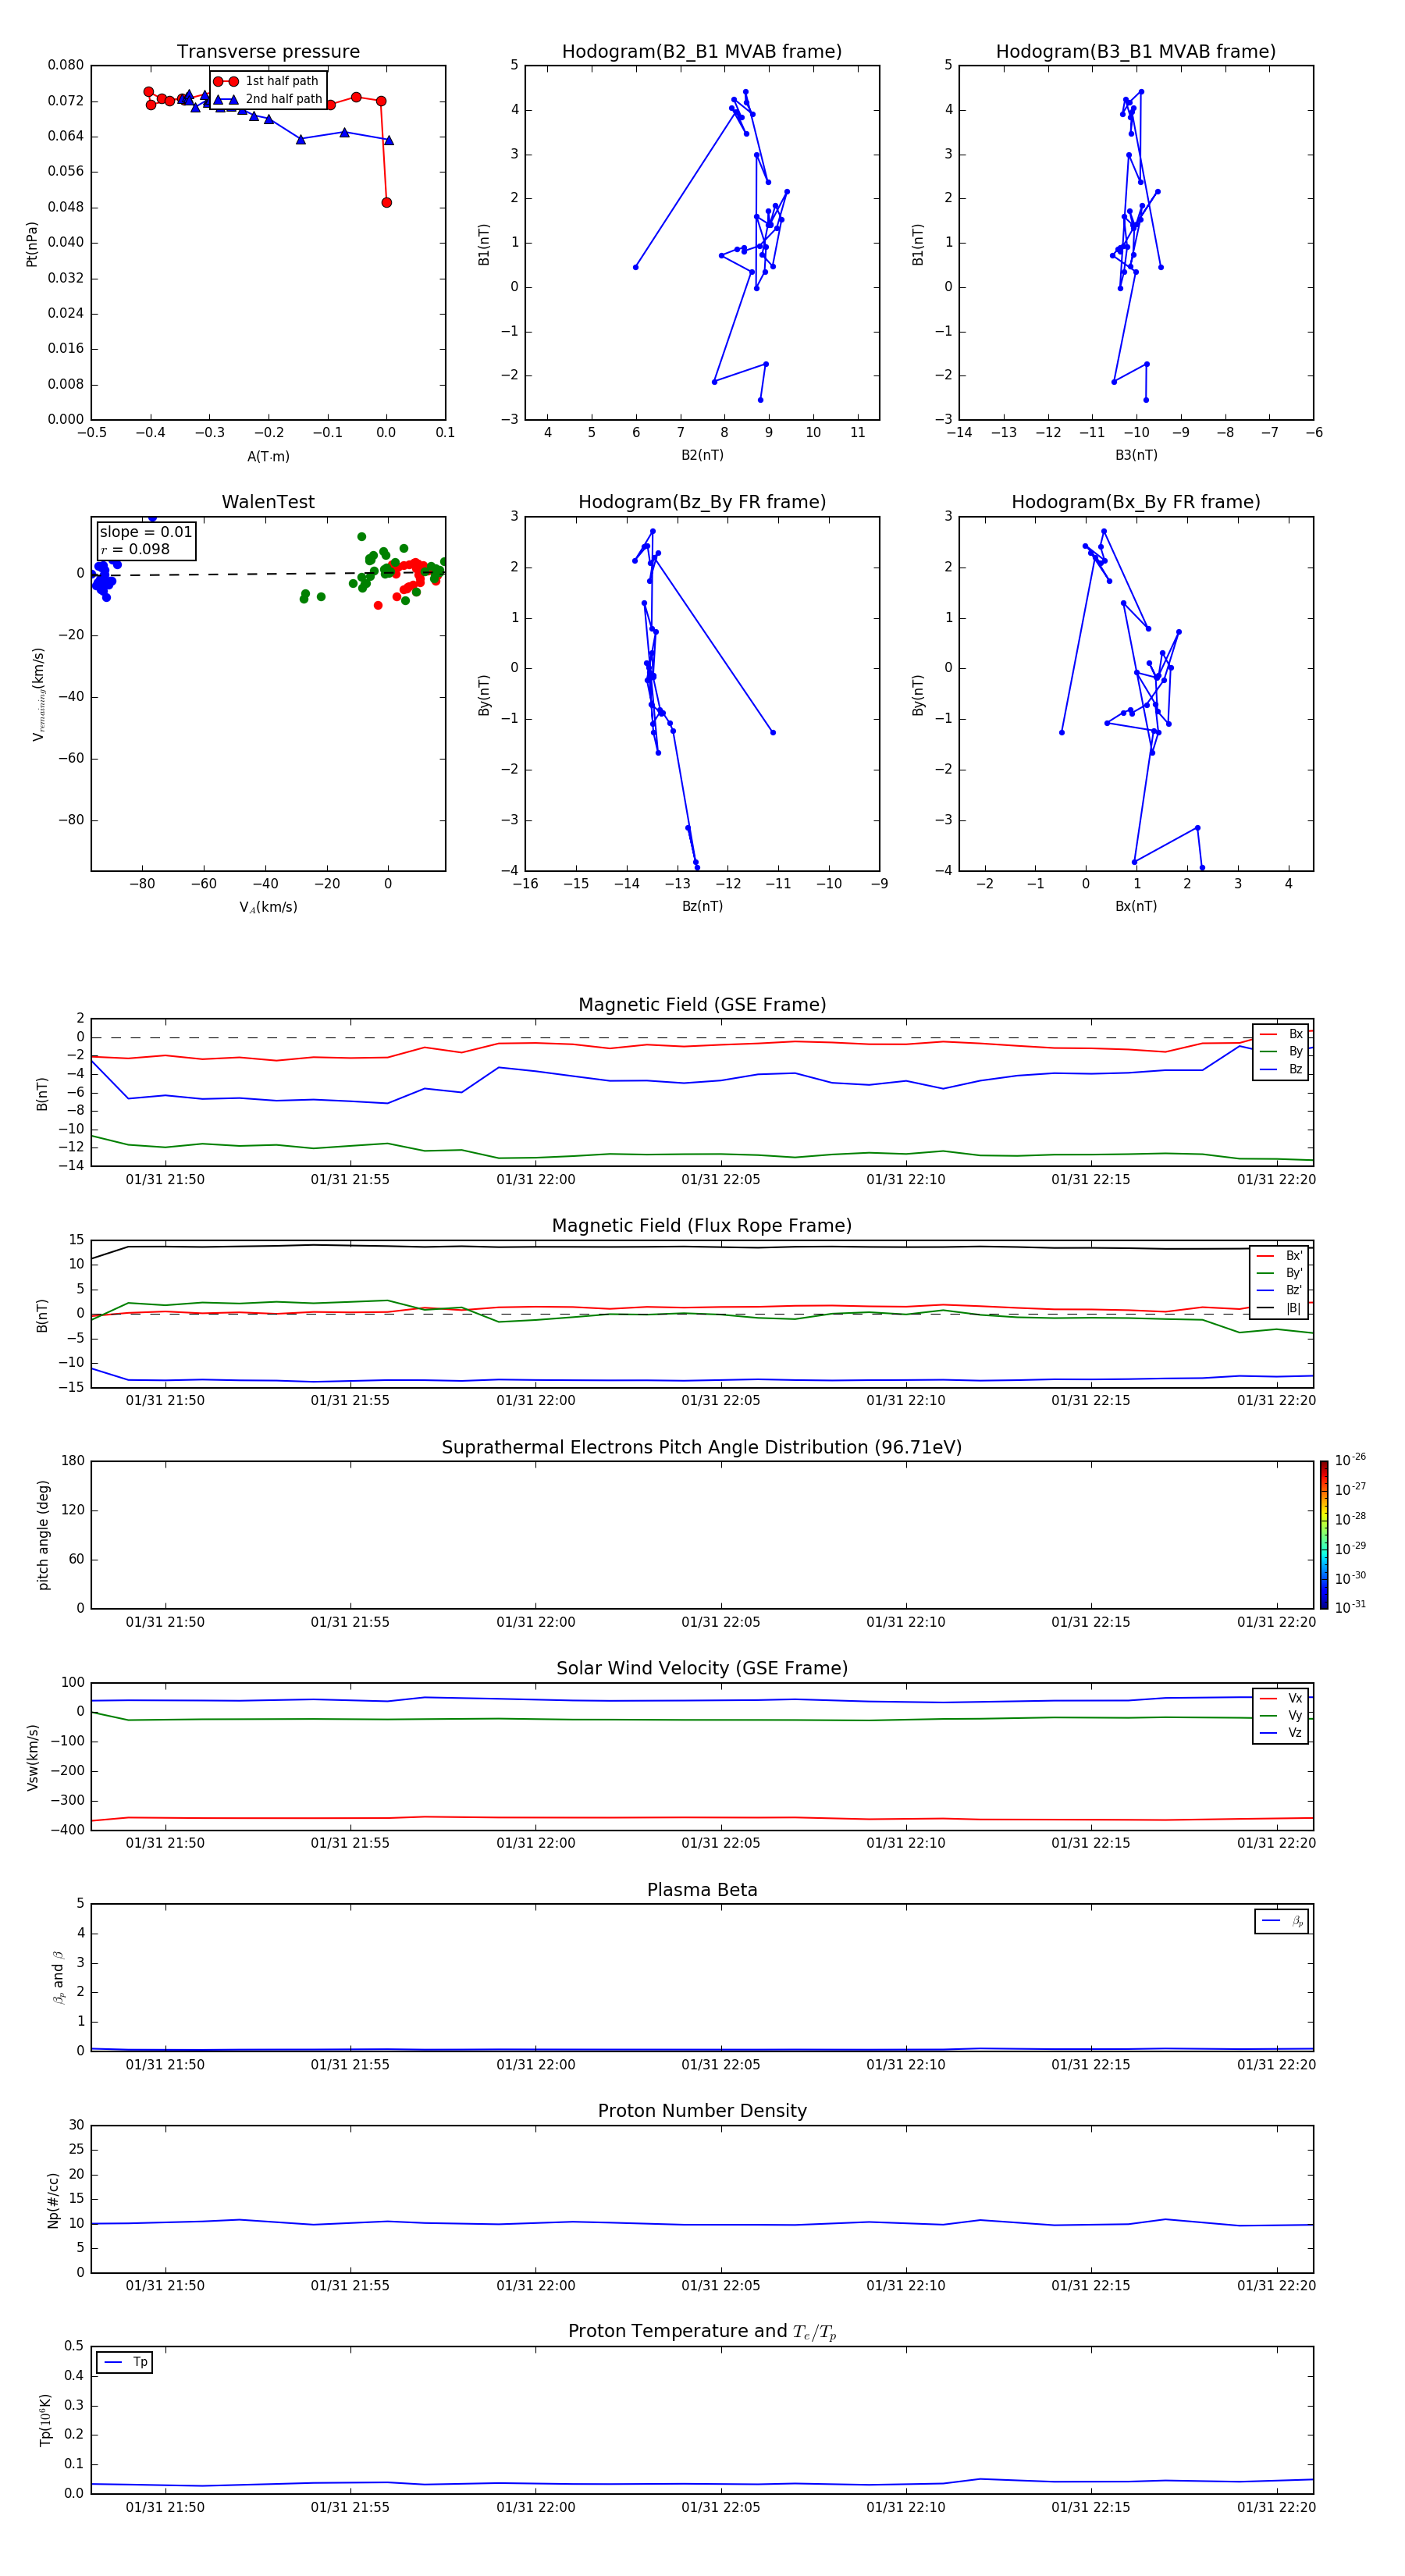Click the pitch angle colorbar
Screen dimensions: 1405x2576
point(1324,1535)
